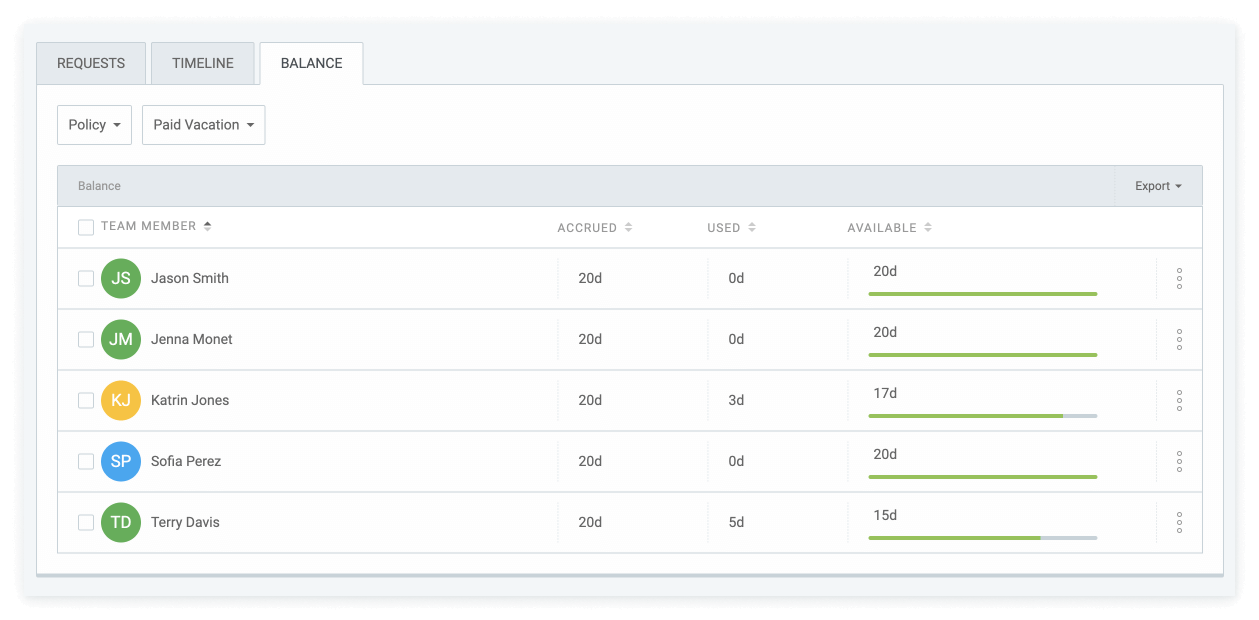This screenshot has width=1259, height=620.
Task: Open the Policy dropdown
Action: click(x=94, y=124)
